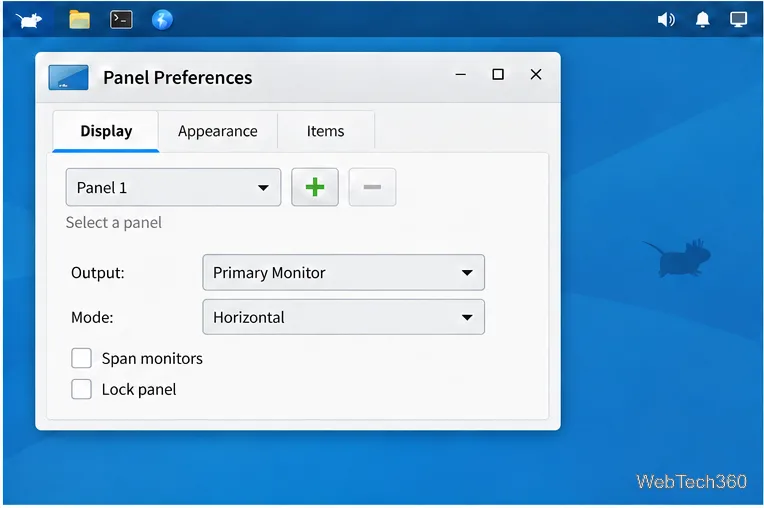764x508 pixels.
Task: Switch to the Appearance tab
Action: pos(218,131)
